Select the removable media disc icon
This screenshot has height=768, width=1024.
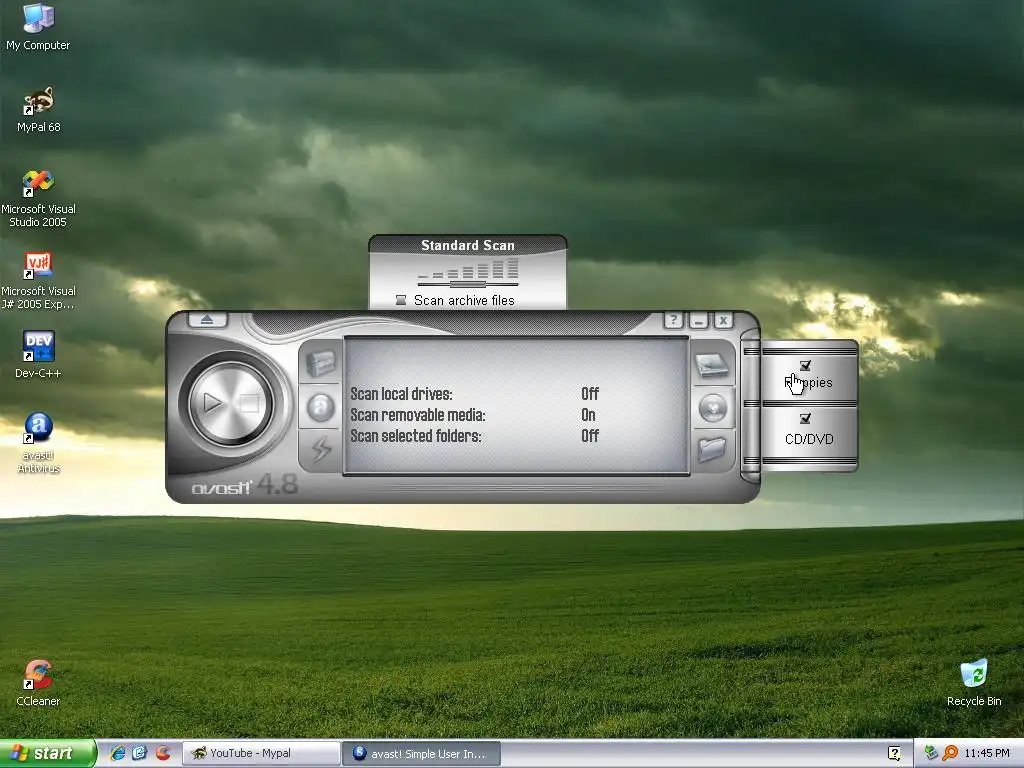(712, 408)
